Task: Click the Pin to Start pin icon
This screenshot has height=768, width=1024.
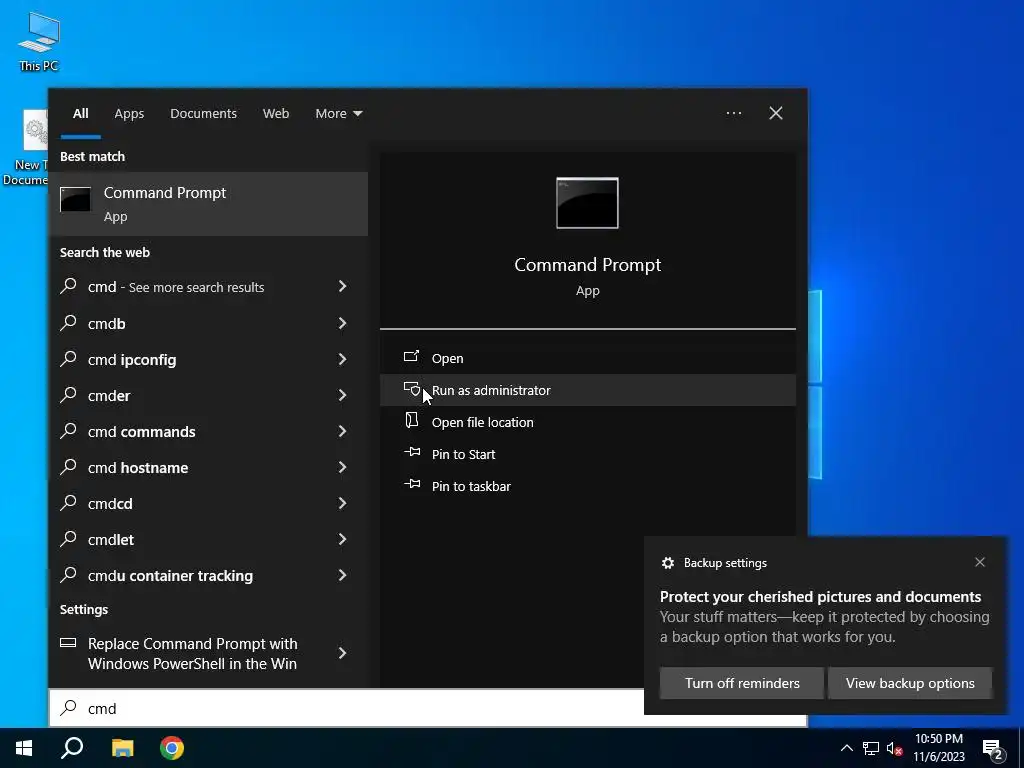Action: 412,452
